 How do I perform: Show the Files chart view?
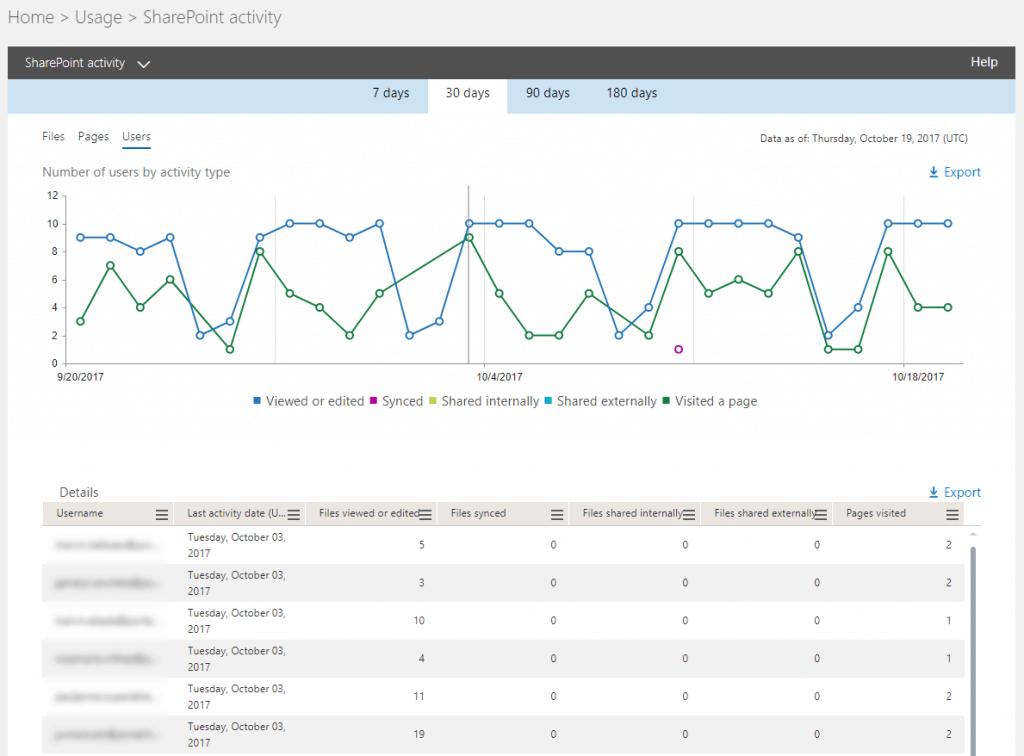pos(54,136)
